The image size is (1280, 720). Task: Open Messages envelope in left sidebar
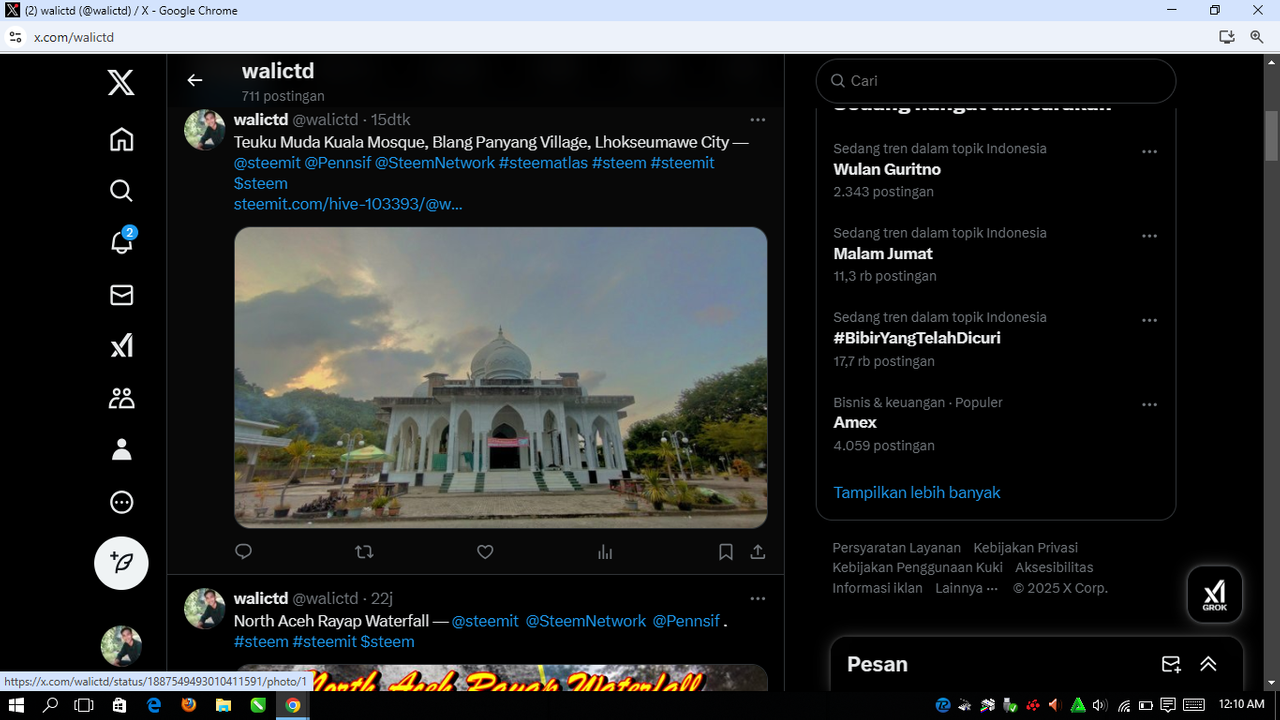pos(121,295)
